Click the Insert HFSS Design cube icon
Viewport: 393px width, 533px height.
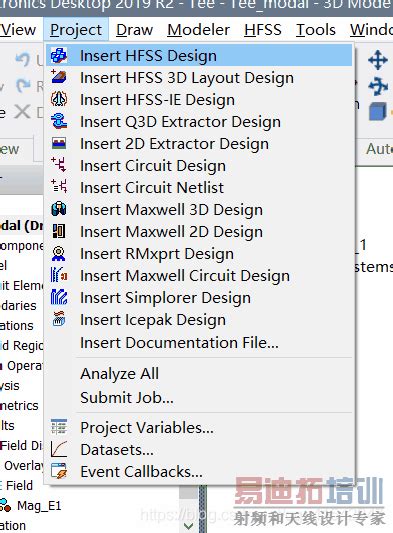59,56
